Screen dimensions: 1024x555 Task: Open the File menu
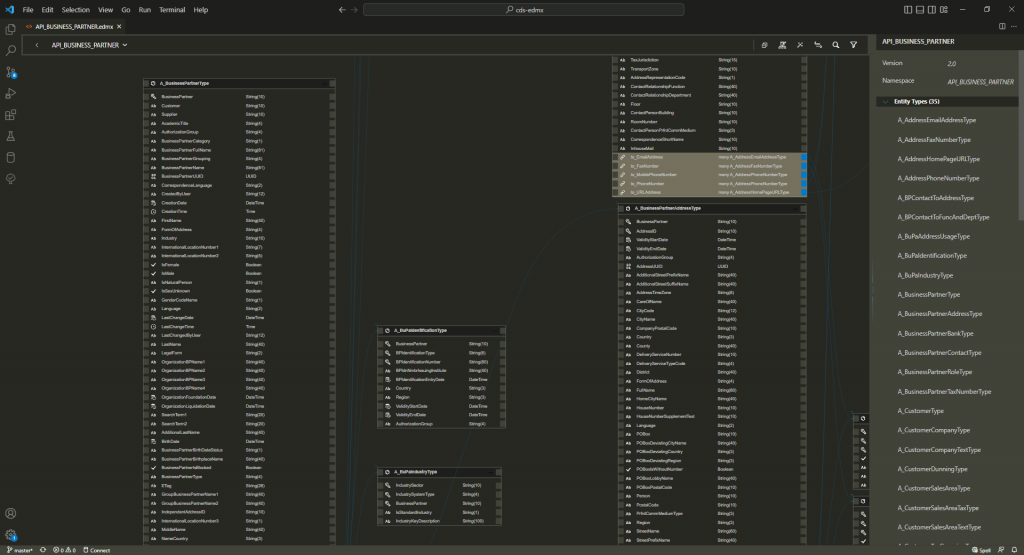click(x=28, y=10)
